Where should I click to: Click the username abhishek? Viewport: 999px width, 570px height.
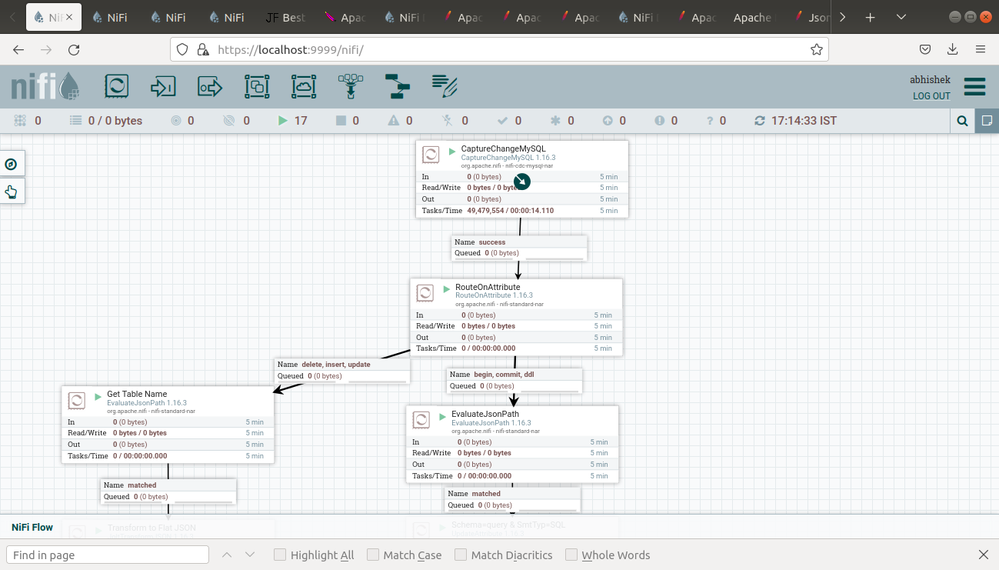click(930, 80)
